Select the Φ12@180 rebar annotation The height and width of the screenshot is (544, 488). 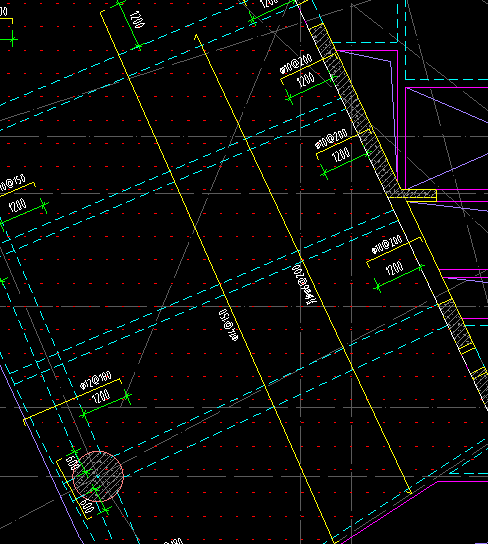(96, 380)
